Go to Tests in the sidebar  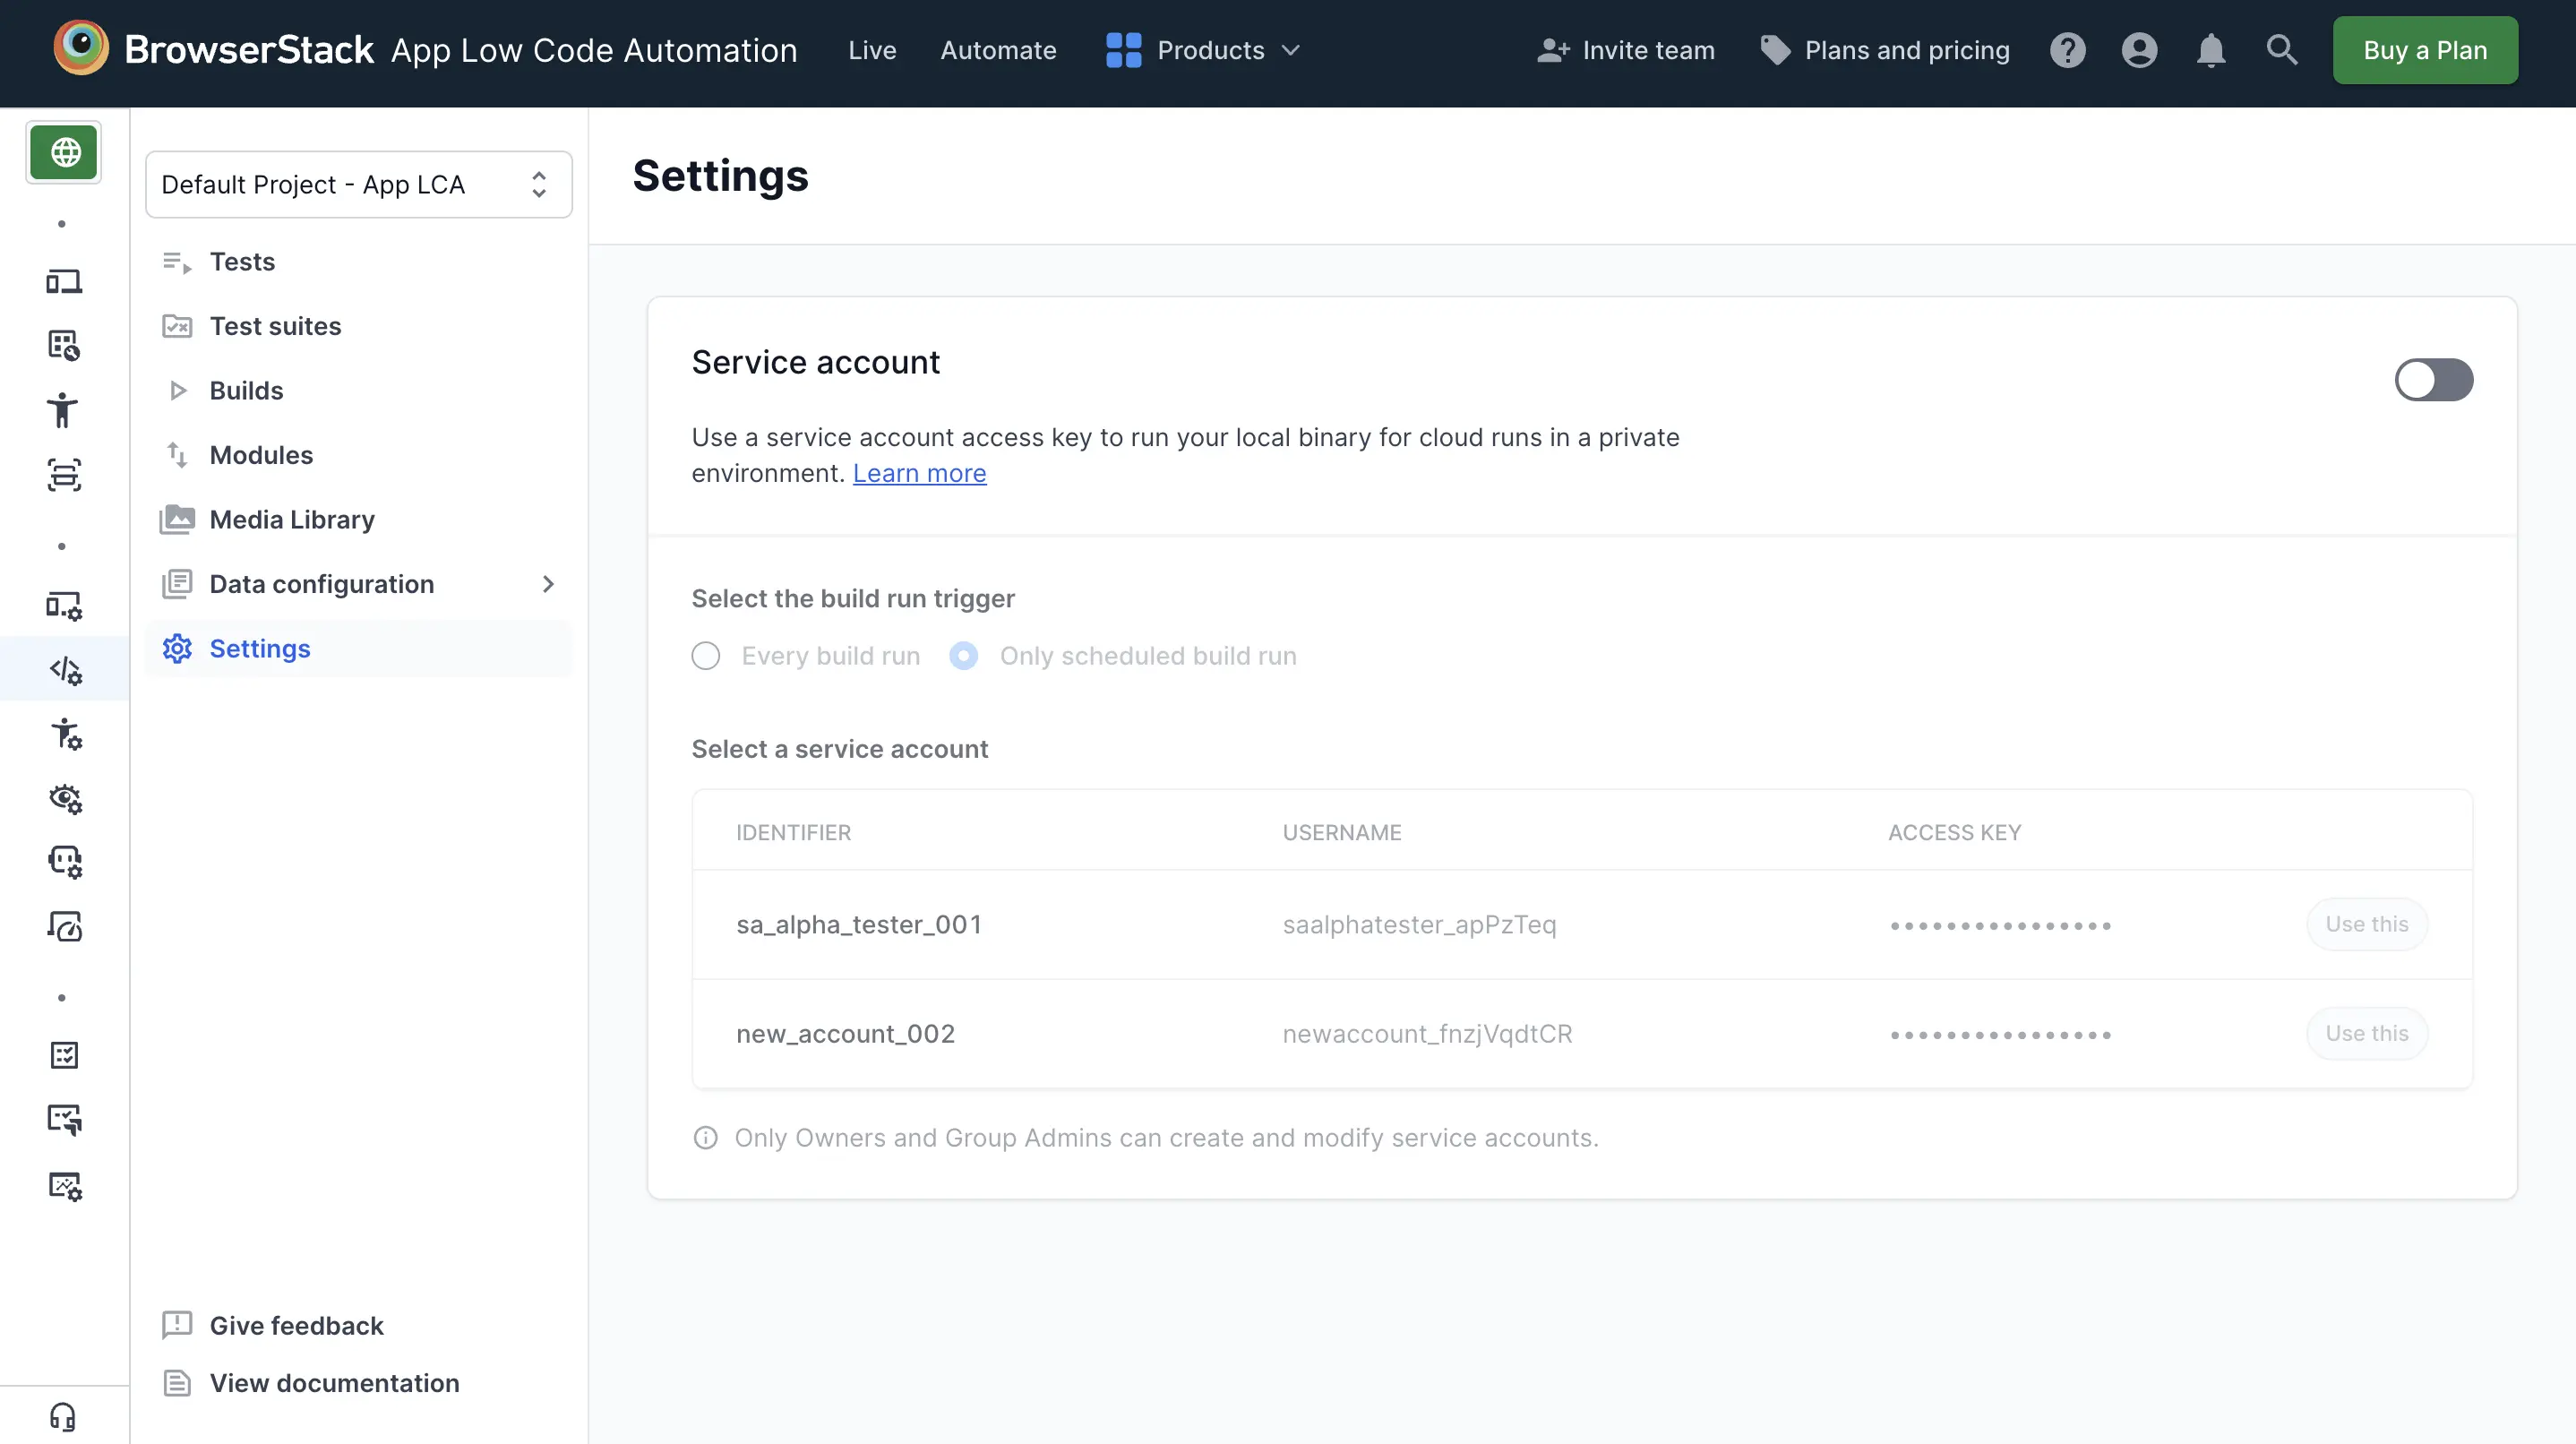point(358,262)
